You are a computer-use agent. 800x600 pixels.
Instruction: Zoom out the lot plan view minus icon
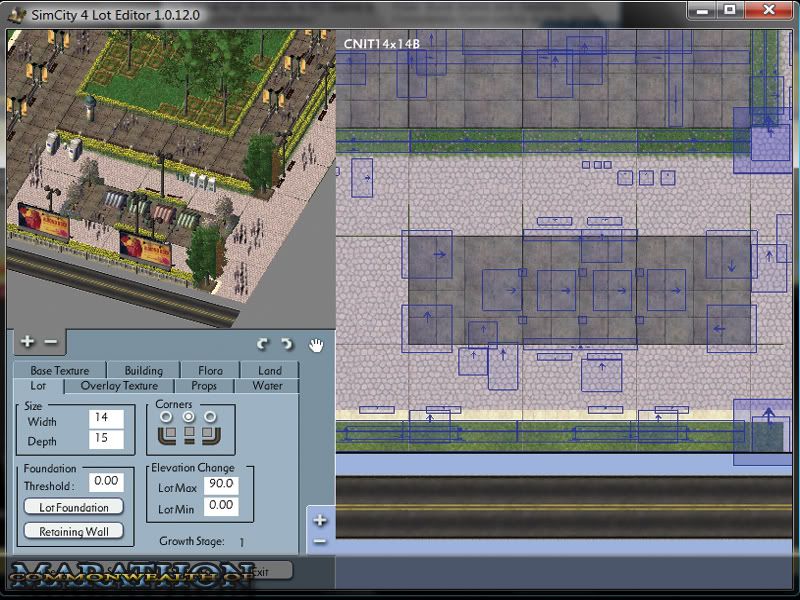320,541
